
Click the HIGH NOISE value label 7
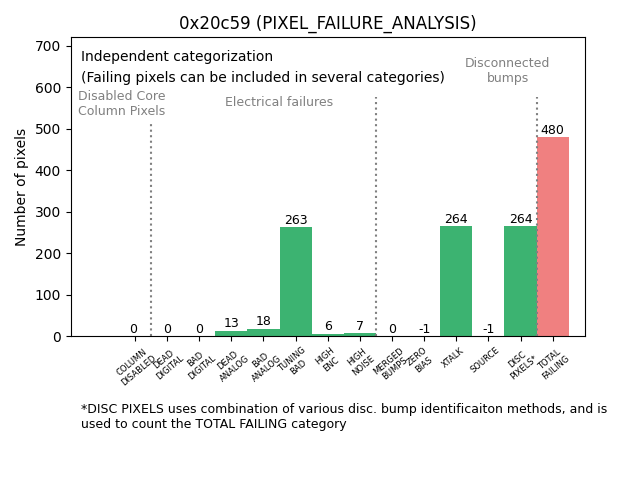coord(360,326)
